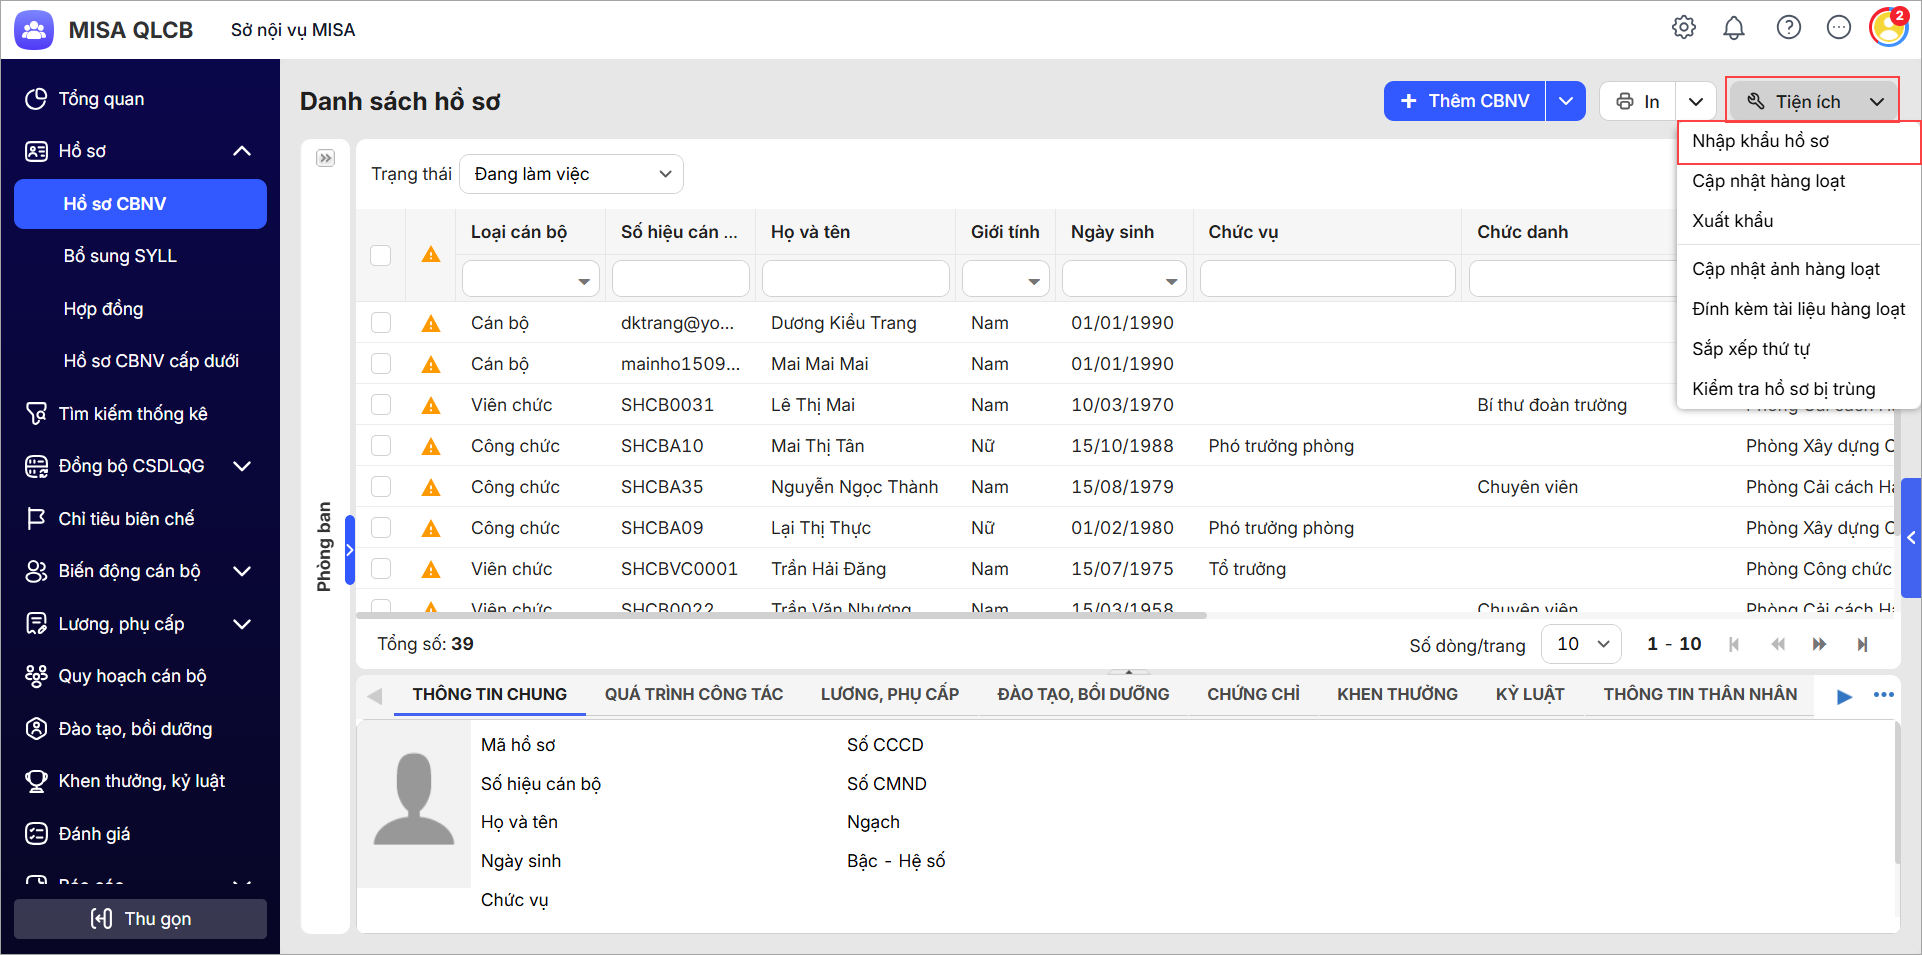Expand the Thêm CBNV dropdown arrow
This screenshot has height=955, width=1922.
tap(1566, 101)
